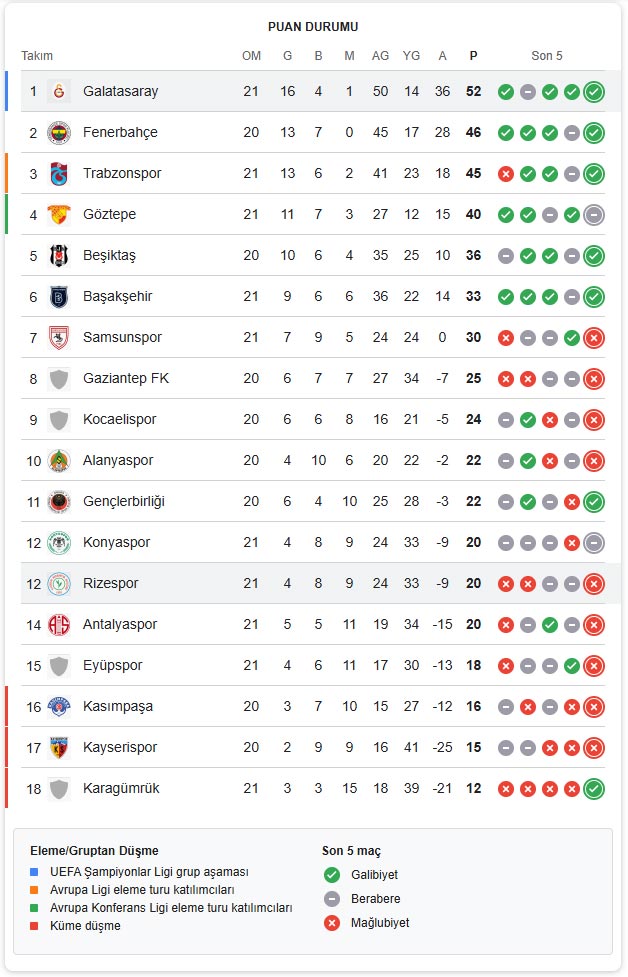Open Beşiktaş via its eagle crest icon
The image size is (628, 977).
pos(61,255)
